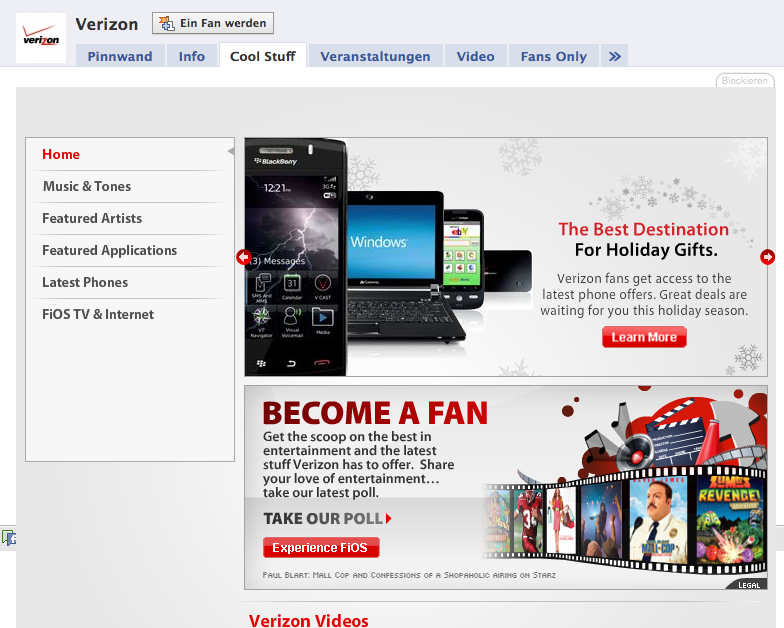Click the Blockieren link
Screen dimensions: 784x628
click(x=744, y=80)
